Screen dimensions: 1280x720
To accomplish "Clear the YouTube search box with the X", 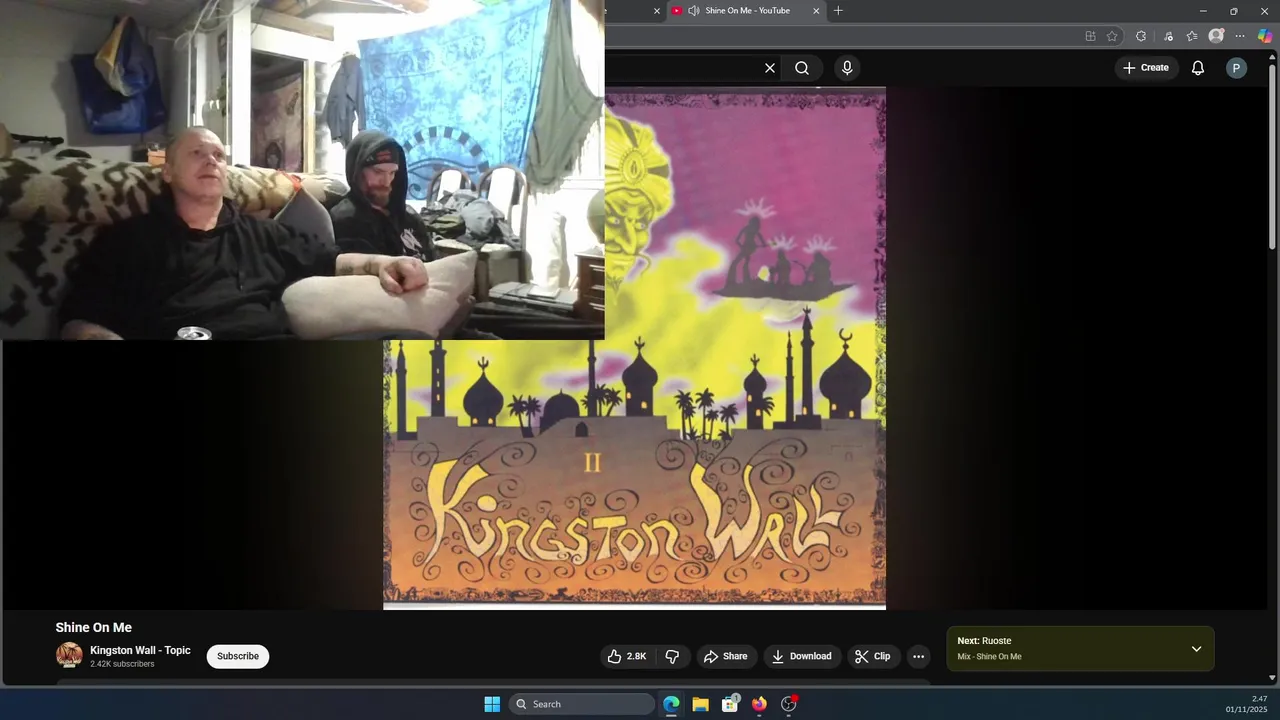I will tap(770, 68).
